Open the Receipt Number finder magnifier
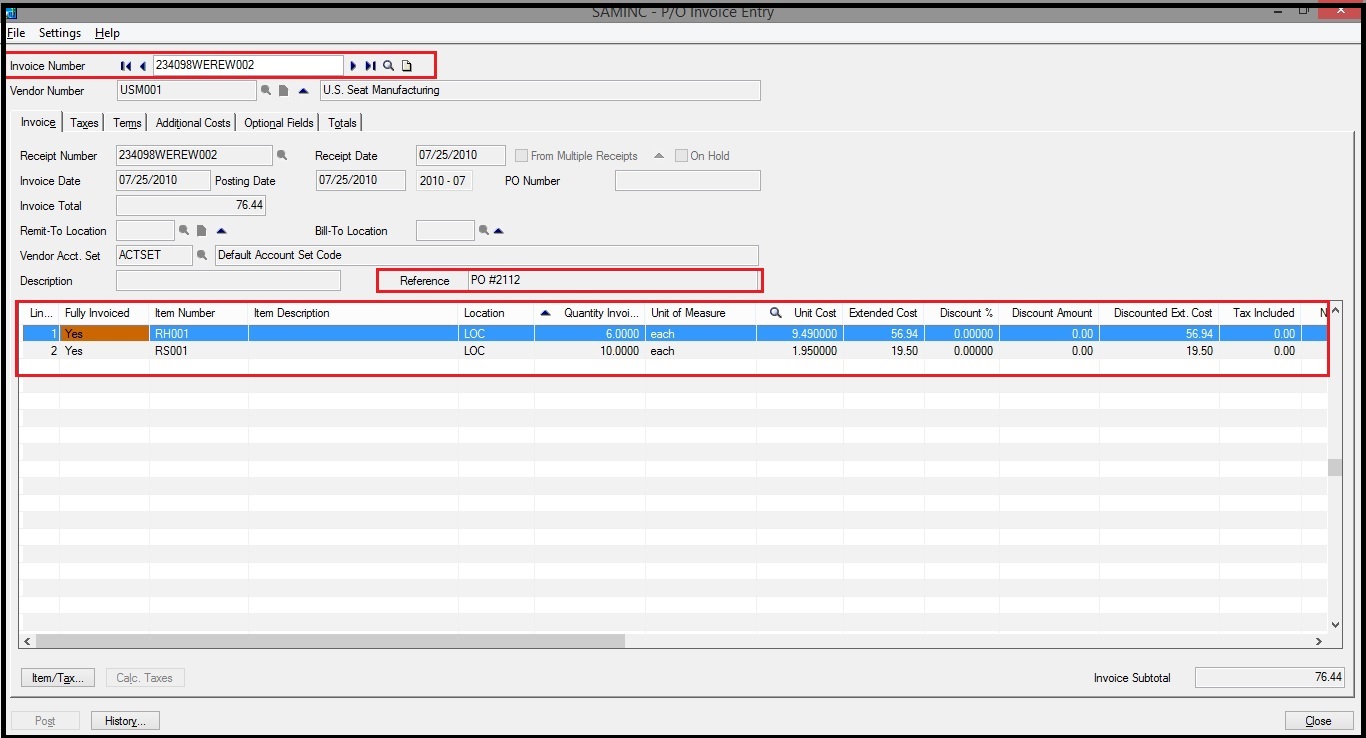The height and width of the screenshot is (738, 1366). pos(282,156)
